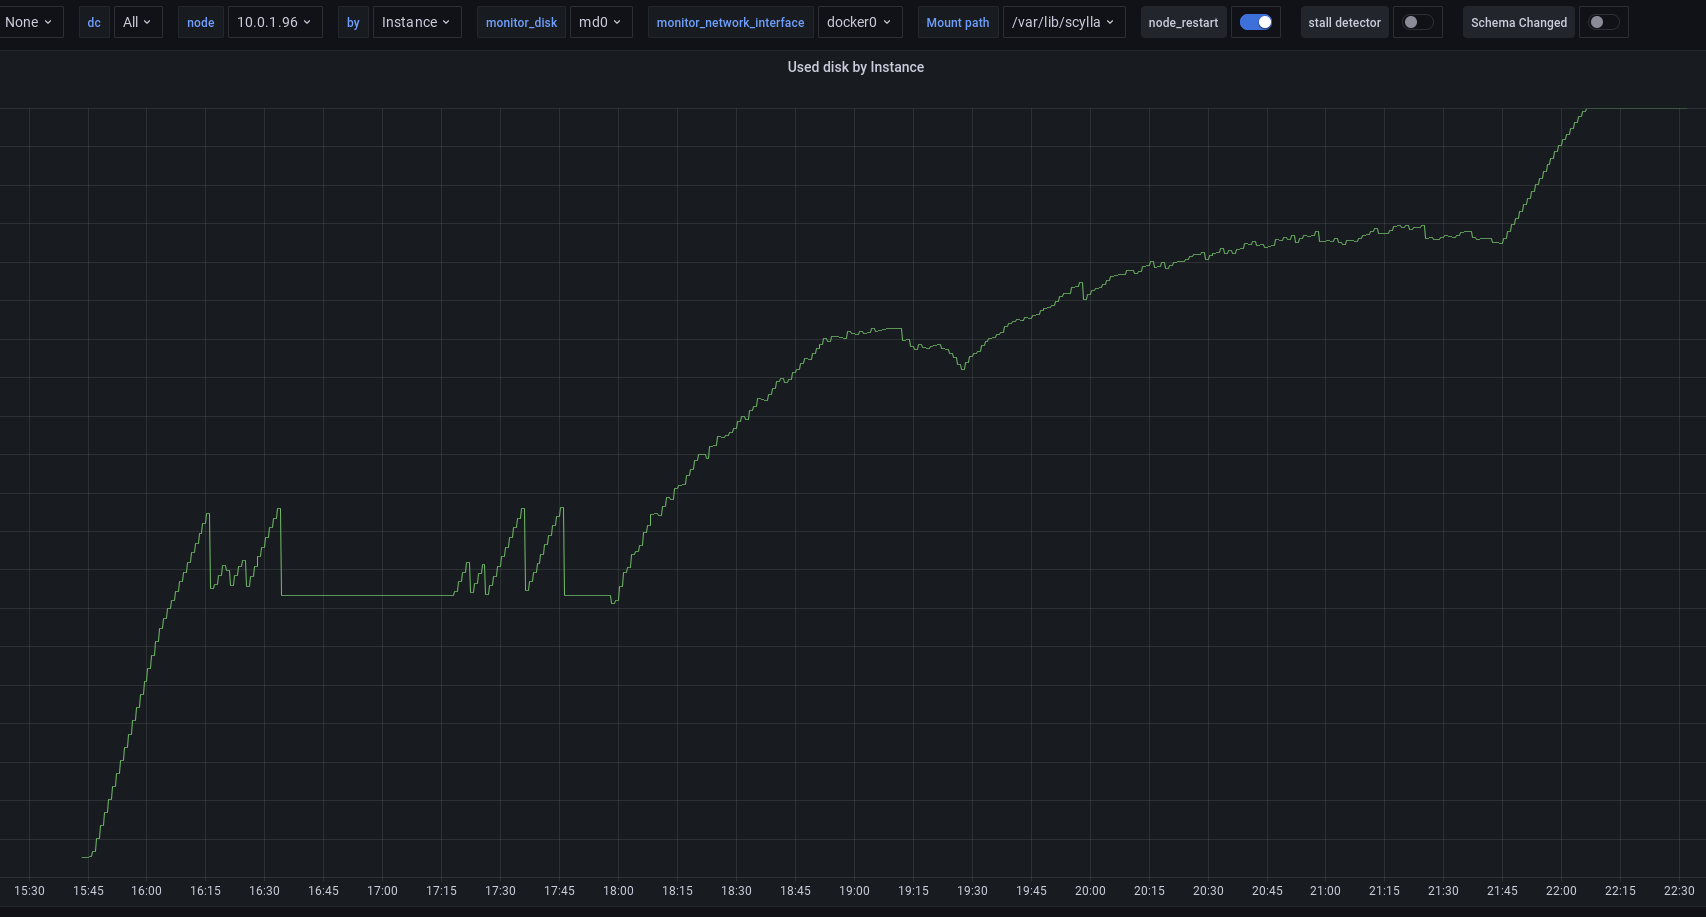Open the node 10.0.1.96 dropdown

pyautogui.click(x=275, y=22)
